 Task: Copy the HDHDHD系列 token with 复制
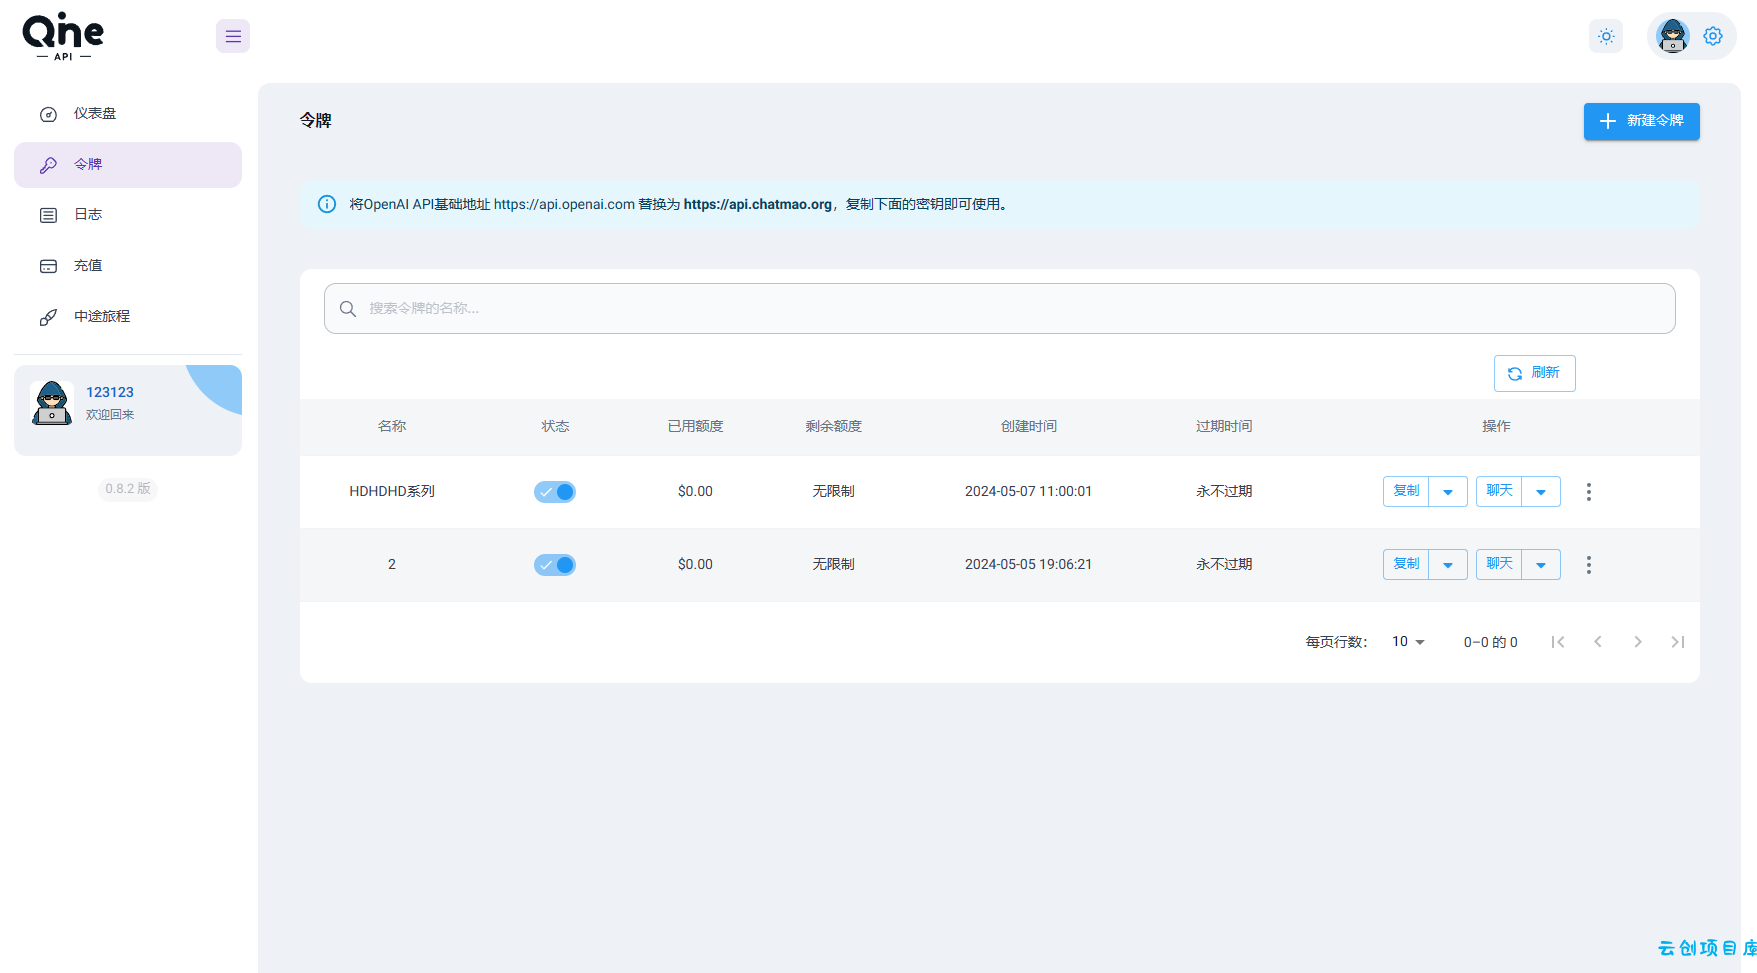(1406, 492)
